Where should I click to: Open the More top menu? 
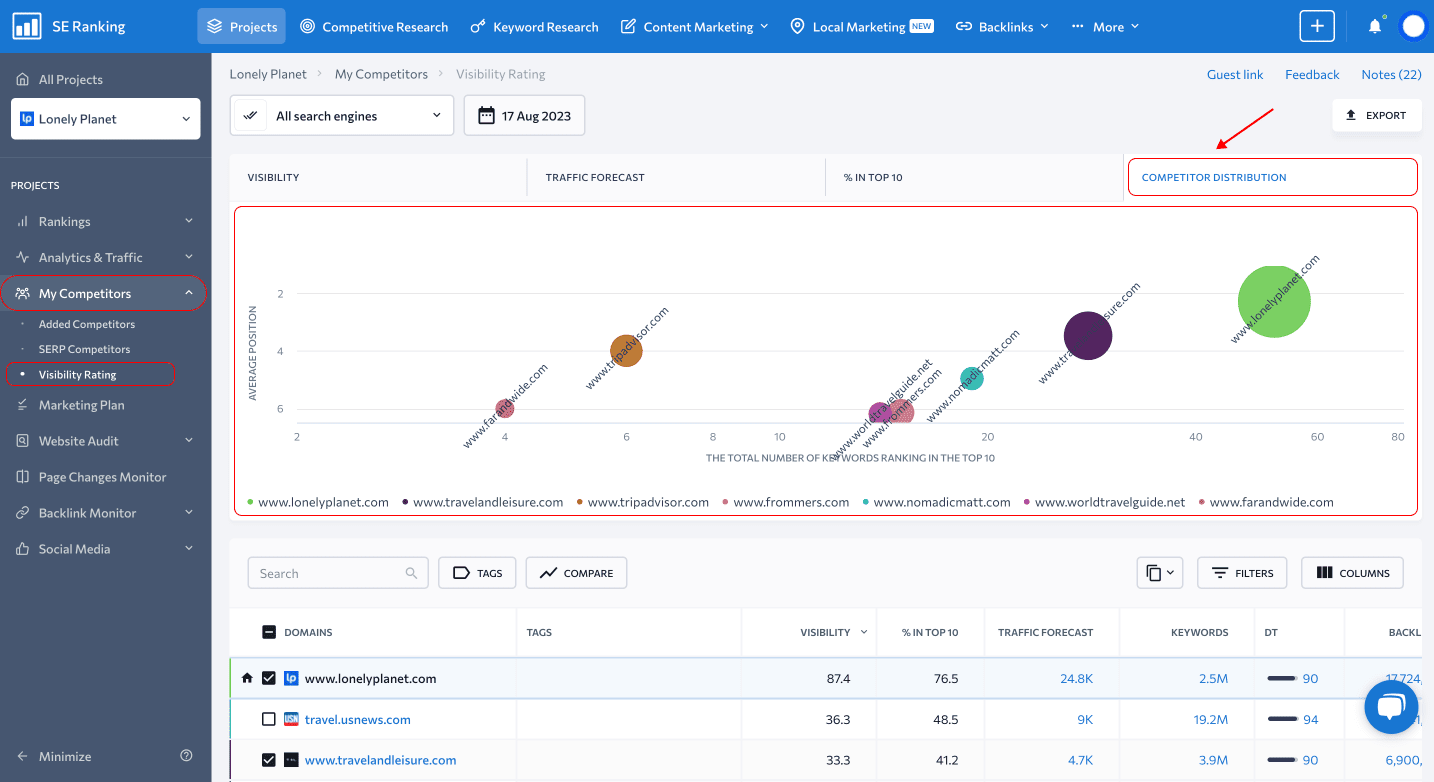(x=1105, y=27)
